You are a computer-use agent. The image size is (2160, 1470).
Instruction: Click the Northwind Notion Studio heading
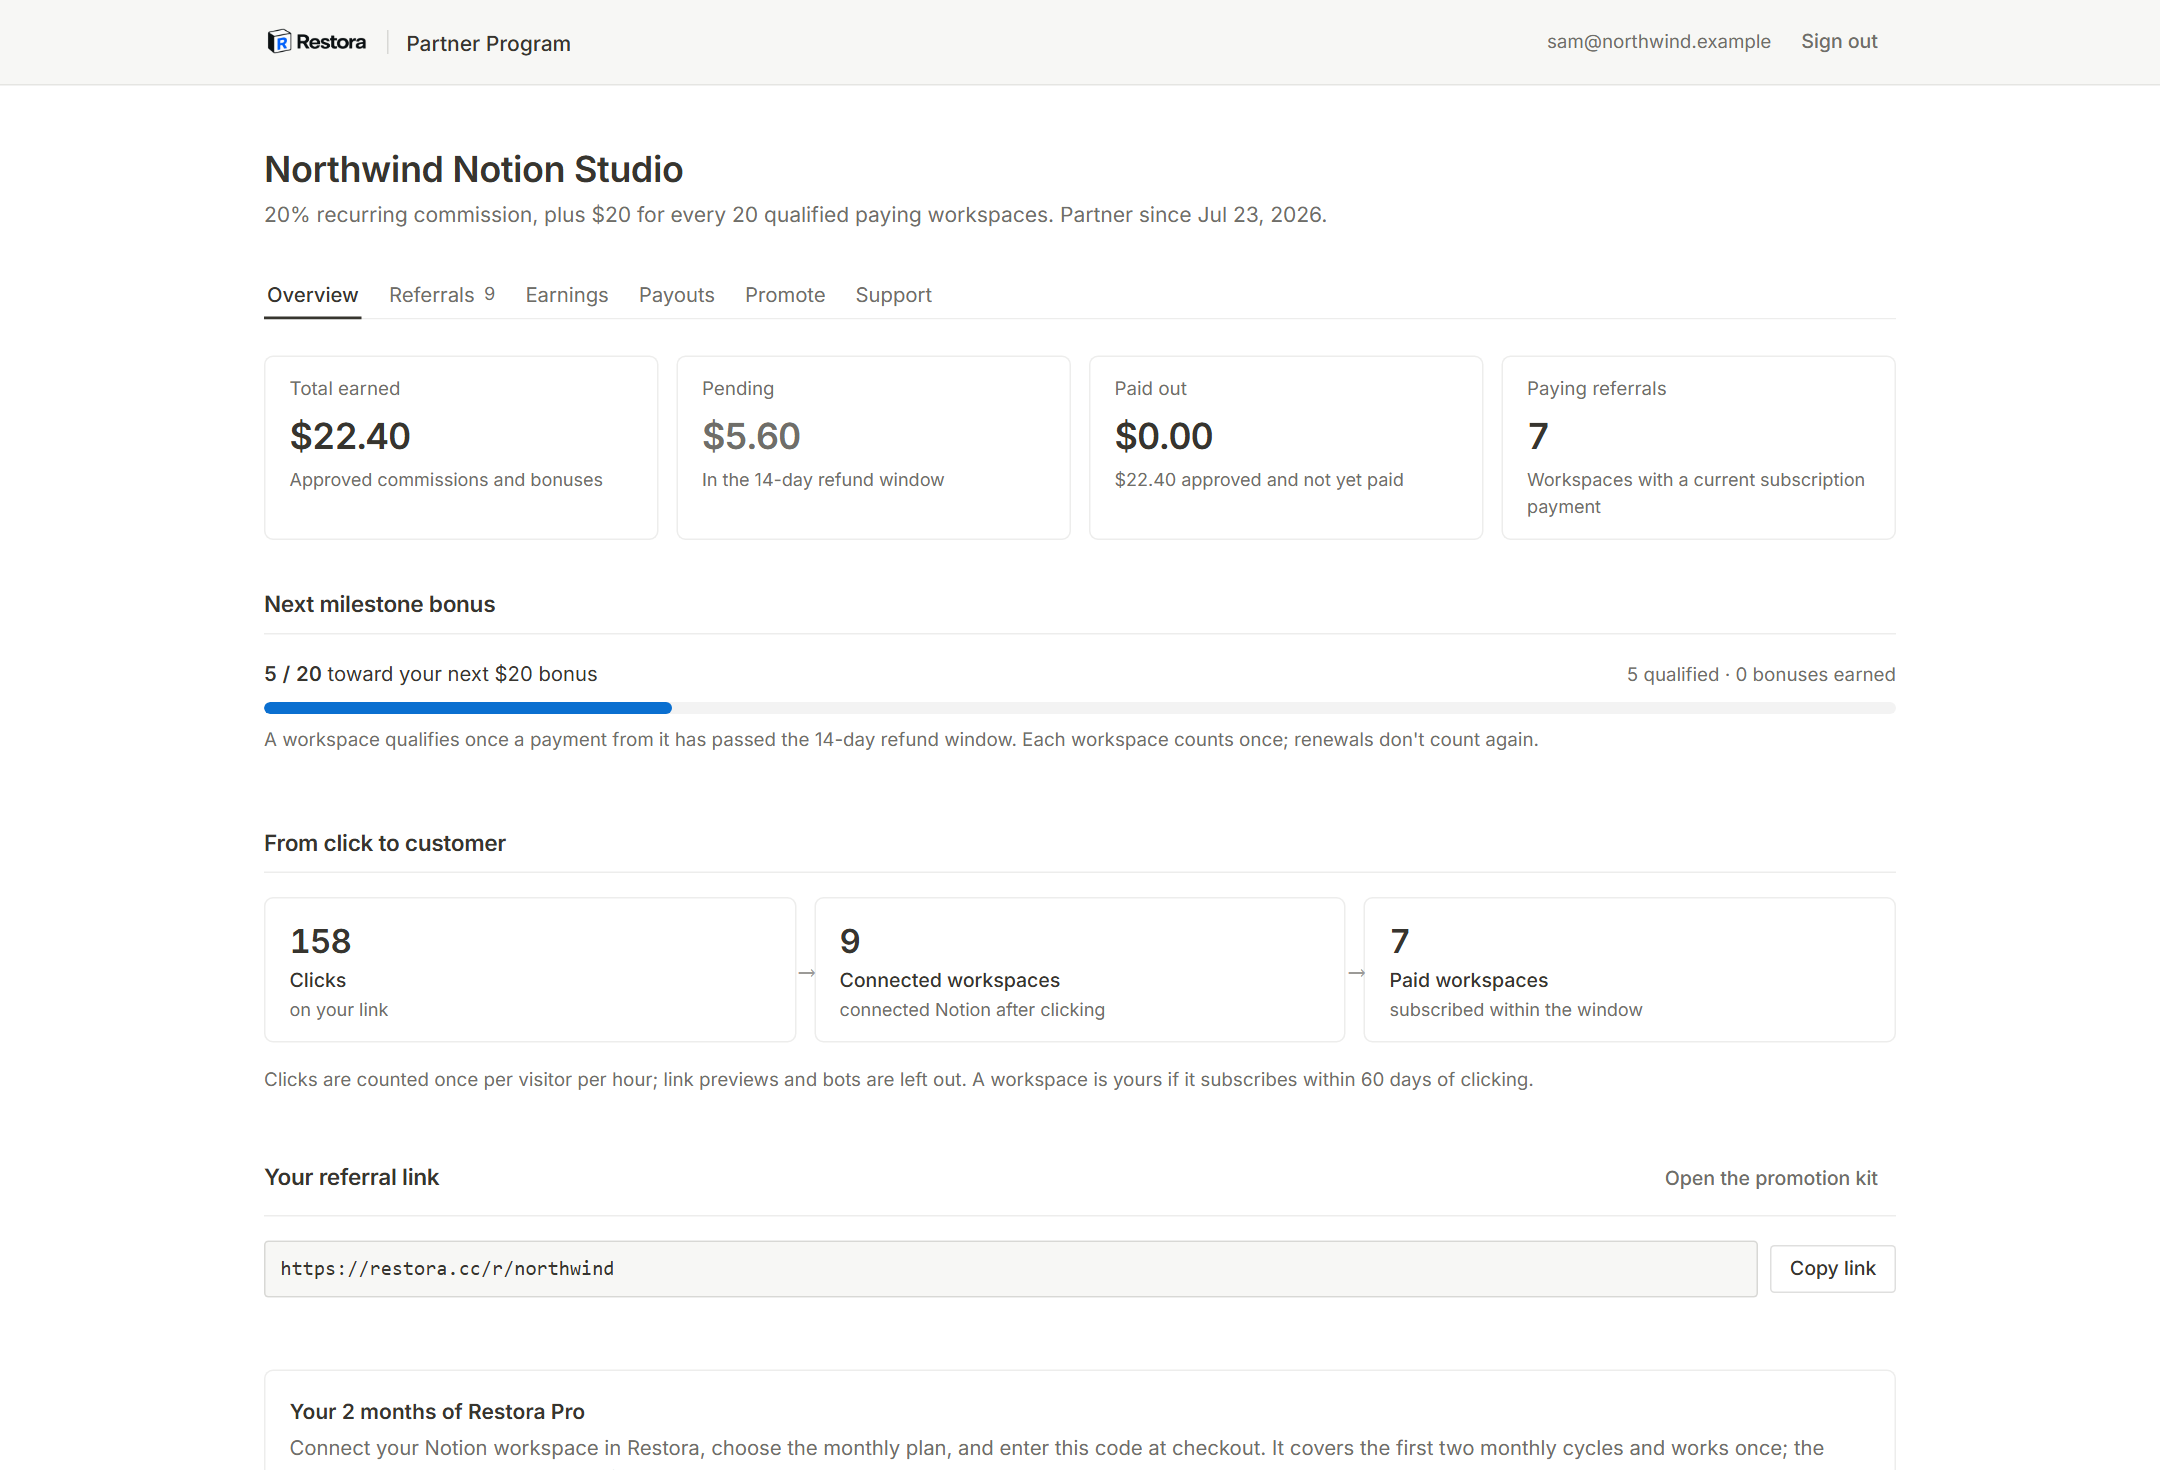[x=473, y=169]
